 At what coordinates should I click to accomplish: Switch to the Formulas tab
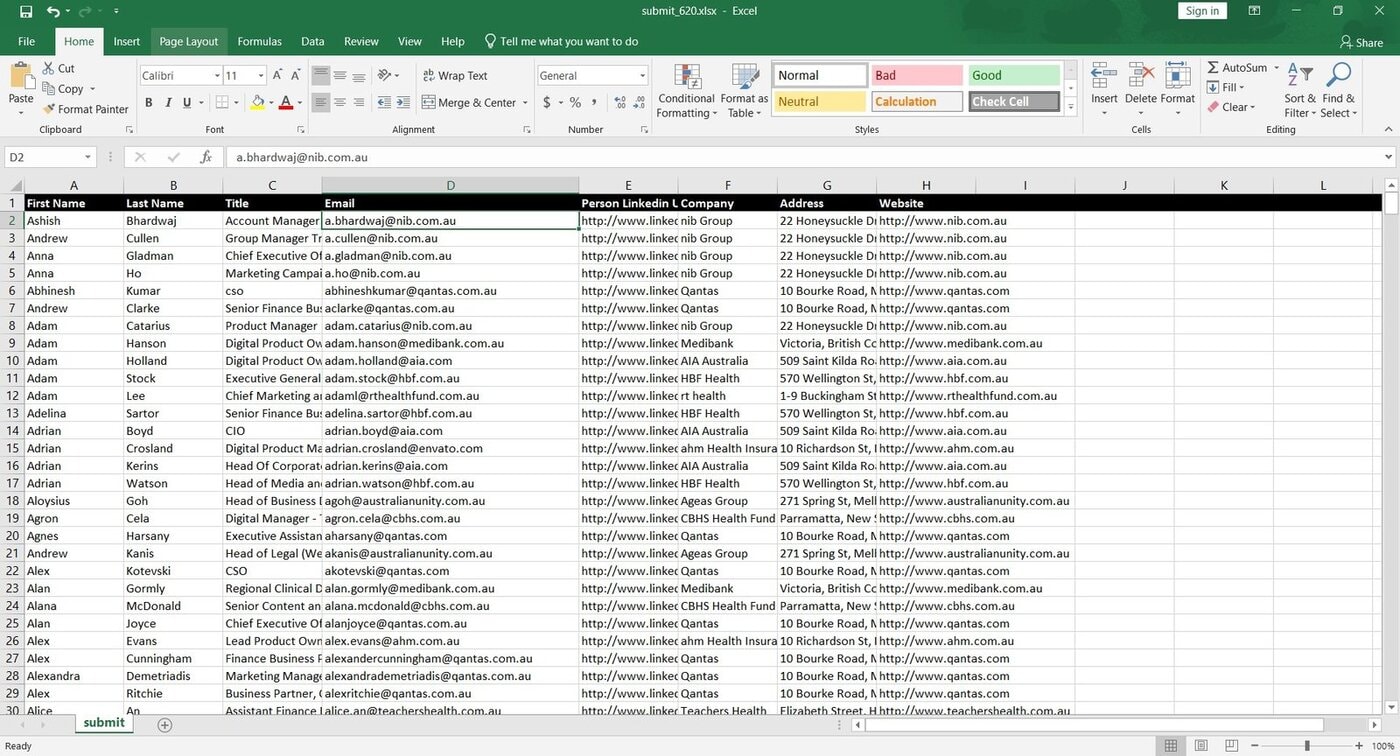pos(259,41)
